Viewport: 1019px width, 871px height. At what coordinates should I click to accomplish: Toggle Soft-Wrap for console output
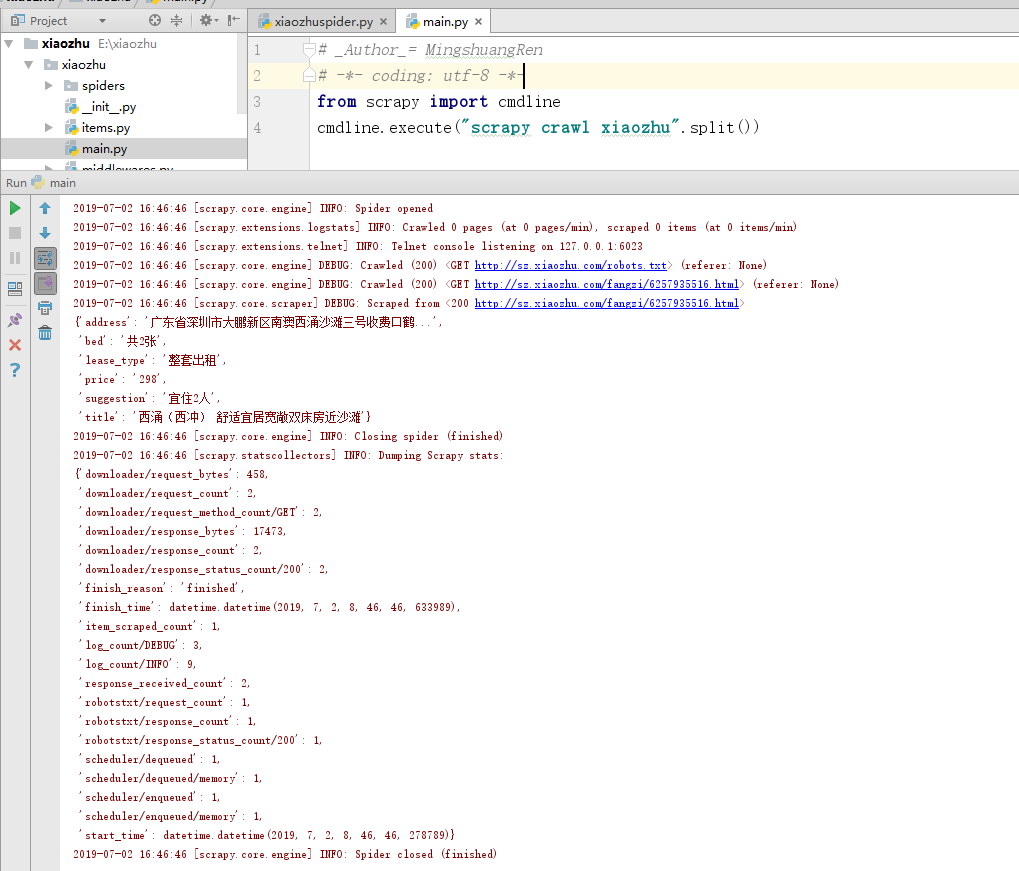(45, 259)
